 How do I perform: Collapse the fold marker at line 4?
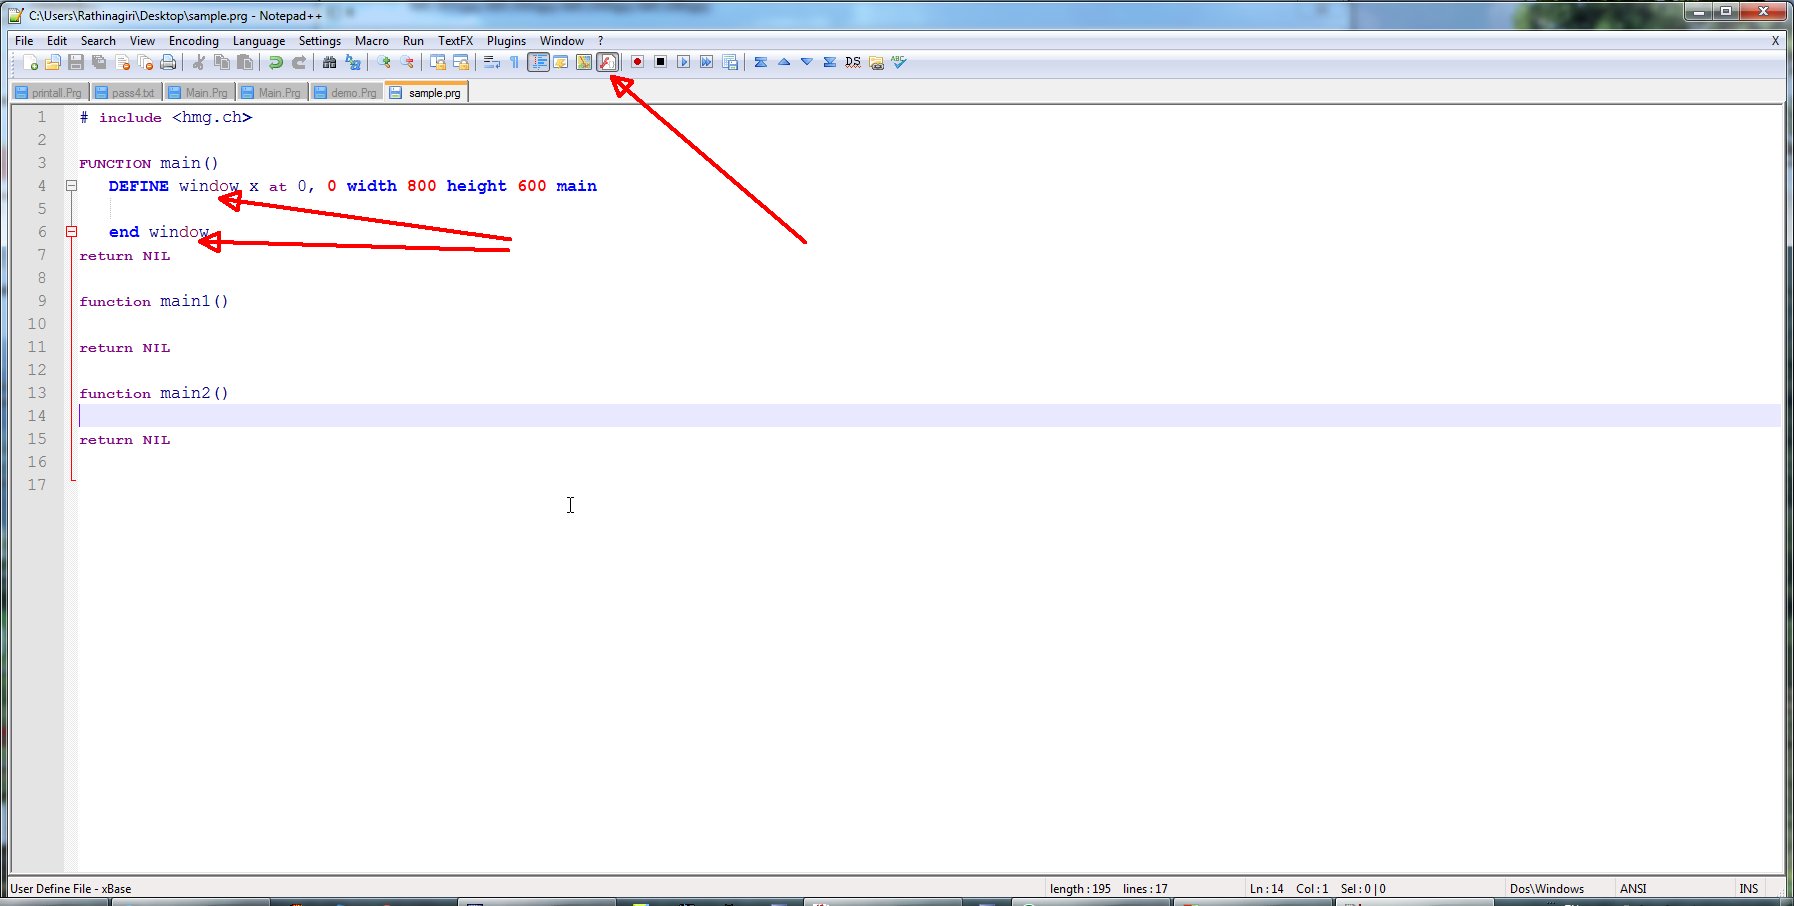(72, 186)
